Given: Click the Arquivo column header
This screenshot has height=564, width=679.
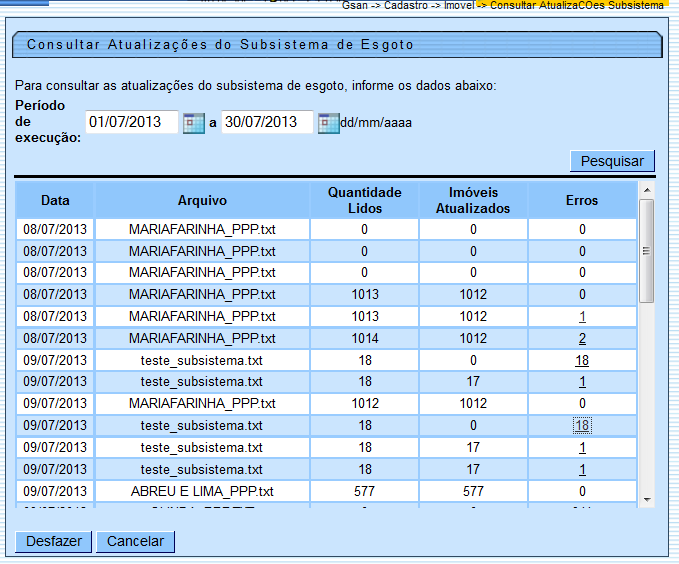Looking at the screenshot, I should coord(202,200).
